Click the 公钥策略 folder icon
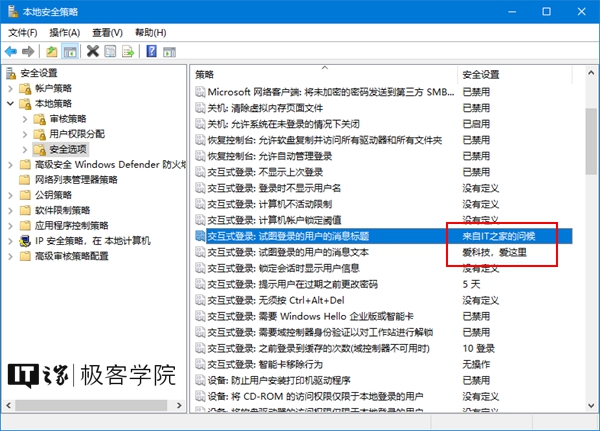 pyautogui.click(x=25, y=195)
